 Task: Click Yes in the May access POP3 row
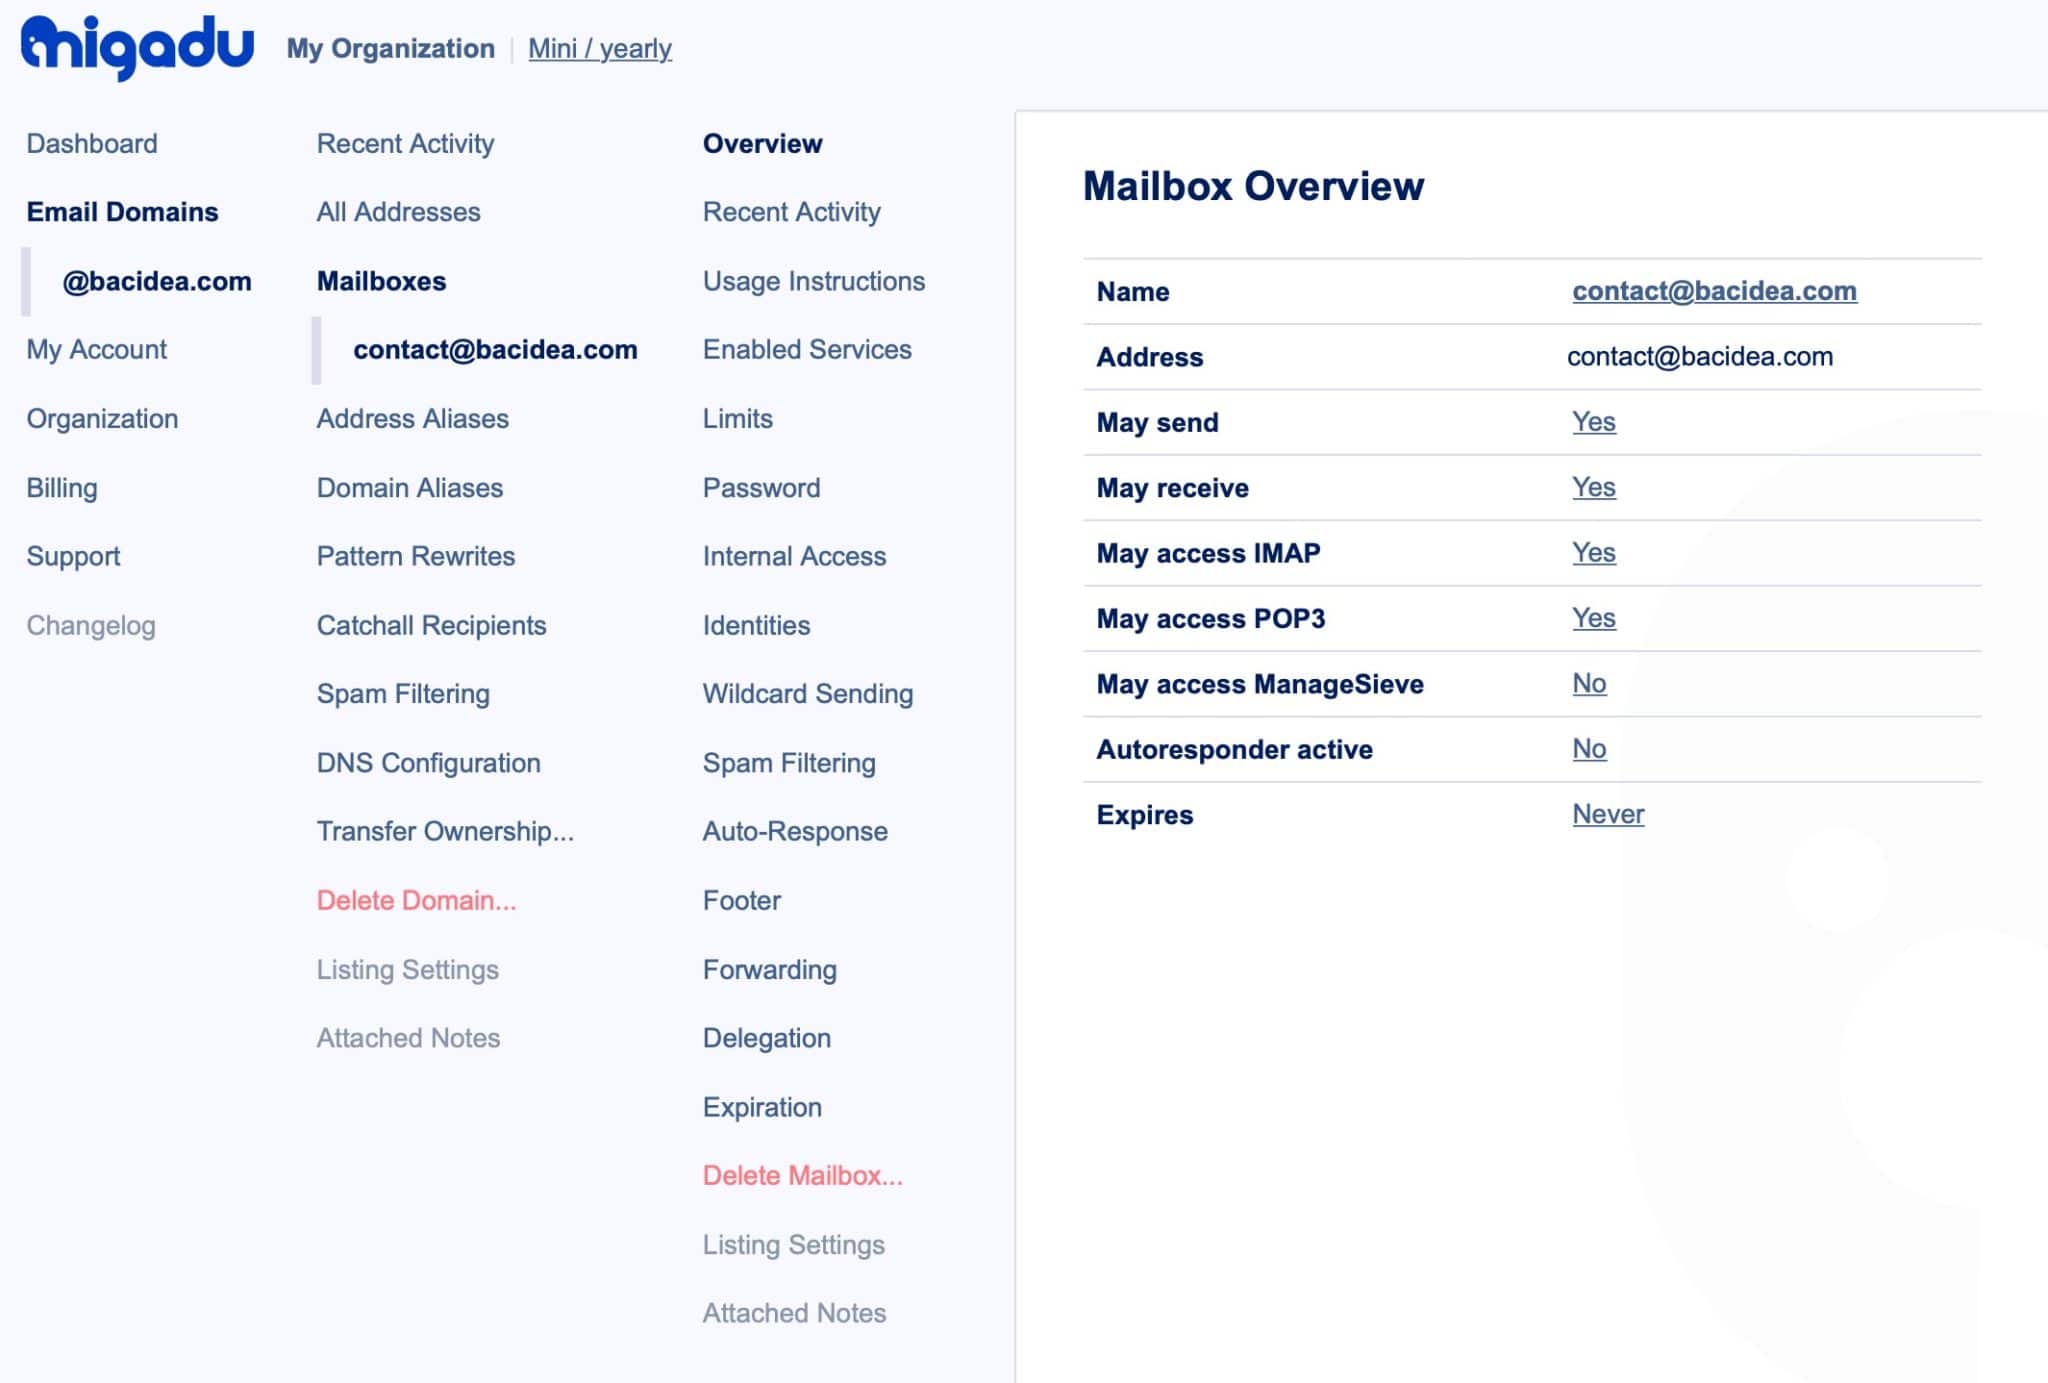pos(1593,618)
